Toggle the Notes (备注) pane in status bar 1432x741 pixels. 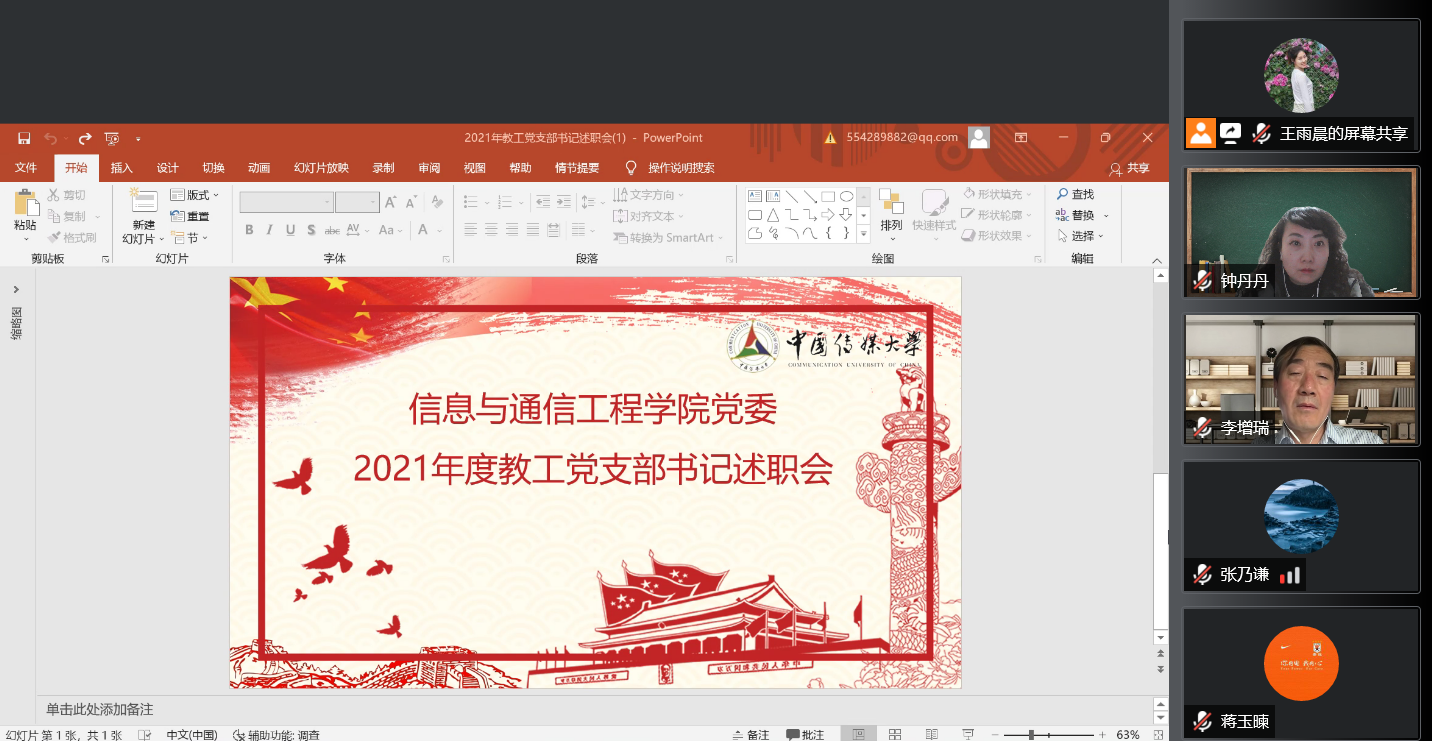pos(750,735)
